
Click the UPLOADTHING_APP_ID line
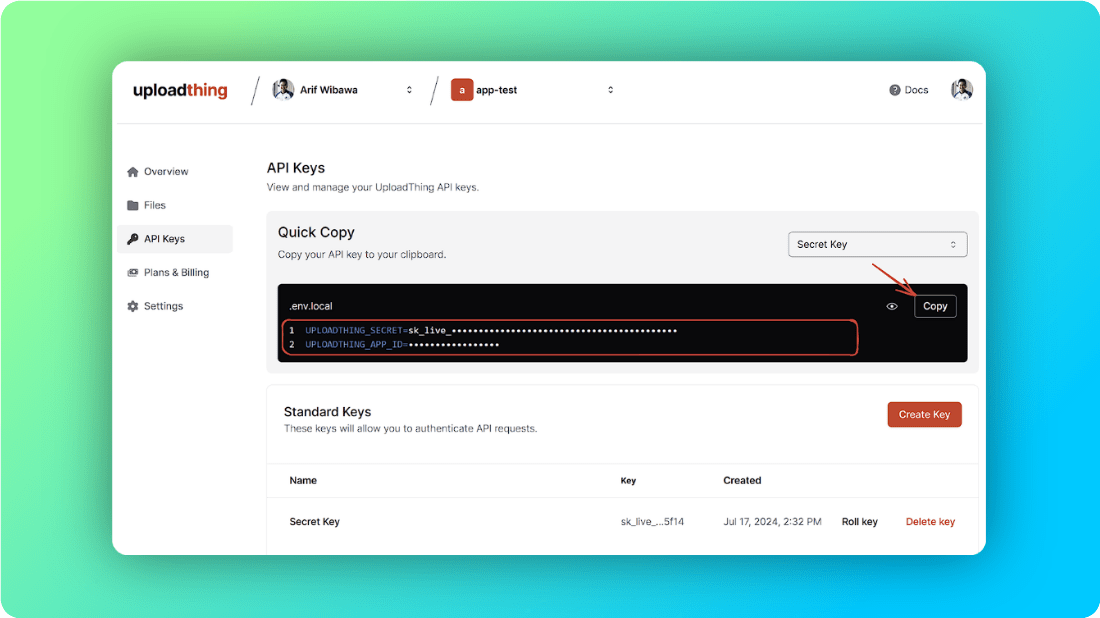pyautogui.click(x=402, y=344)
